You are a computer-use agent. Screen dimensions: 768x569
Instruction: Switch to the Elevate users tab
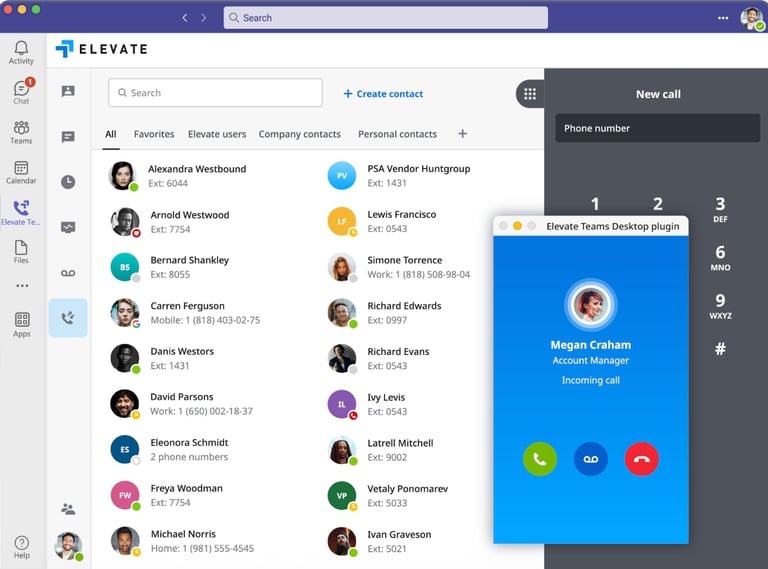click(217, 134)
